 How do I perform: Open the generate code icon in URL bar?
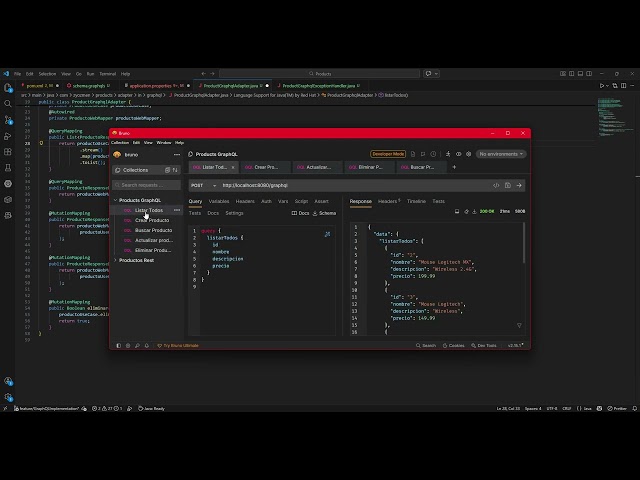[496, 185]
